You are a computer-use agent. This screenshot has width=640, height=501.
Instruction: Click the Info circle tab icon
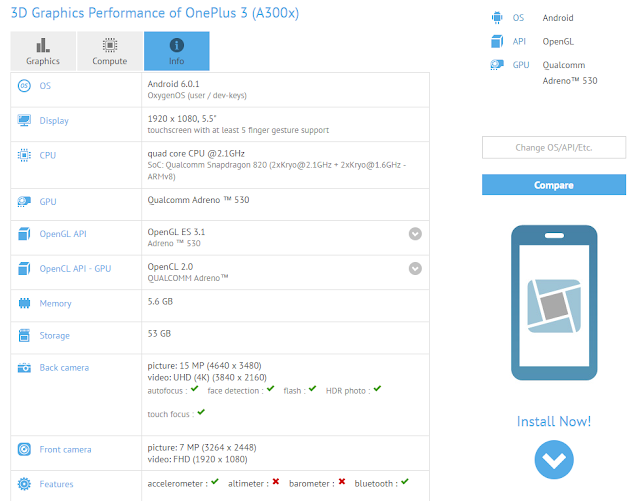click(x=176, y=45)
